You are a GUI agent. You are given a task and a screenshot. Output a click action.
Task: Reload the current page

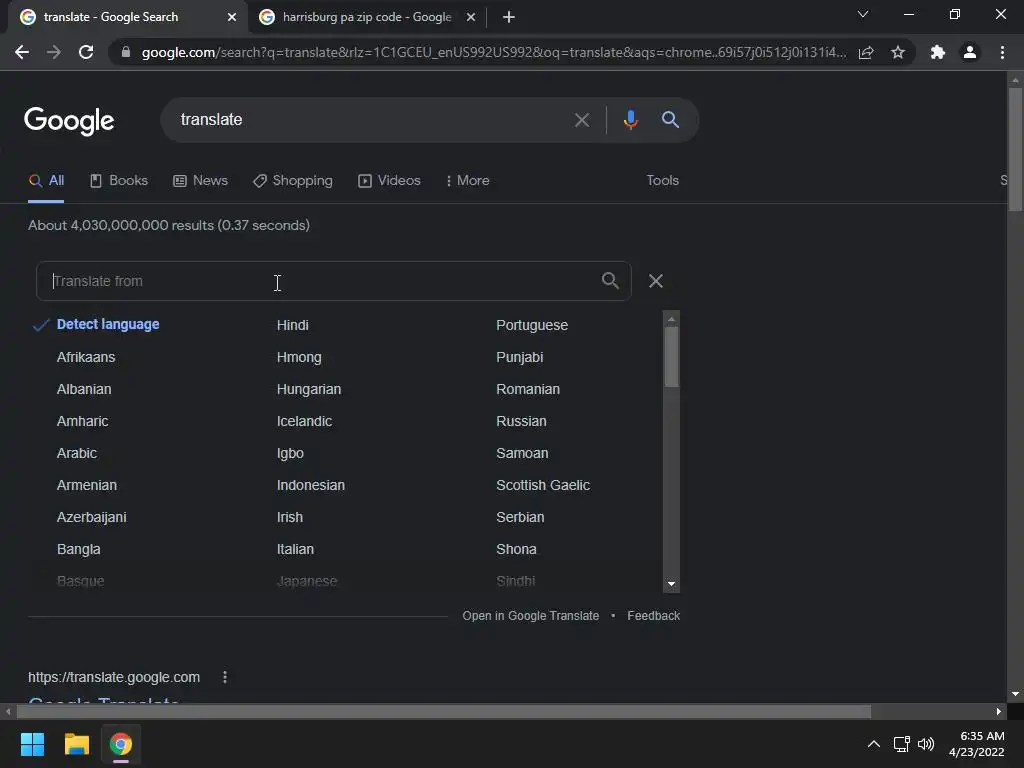[86, 52]
